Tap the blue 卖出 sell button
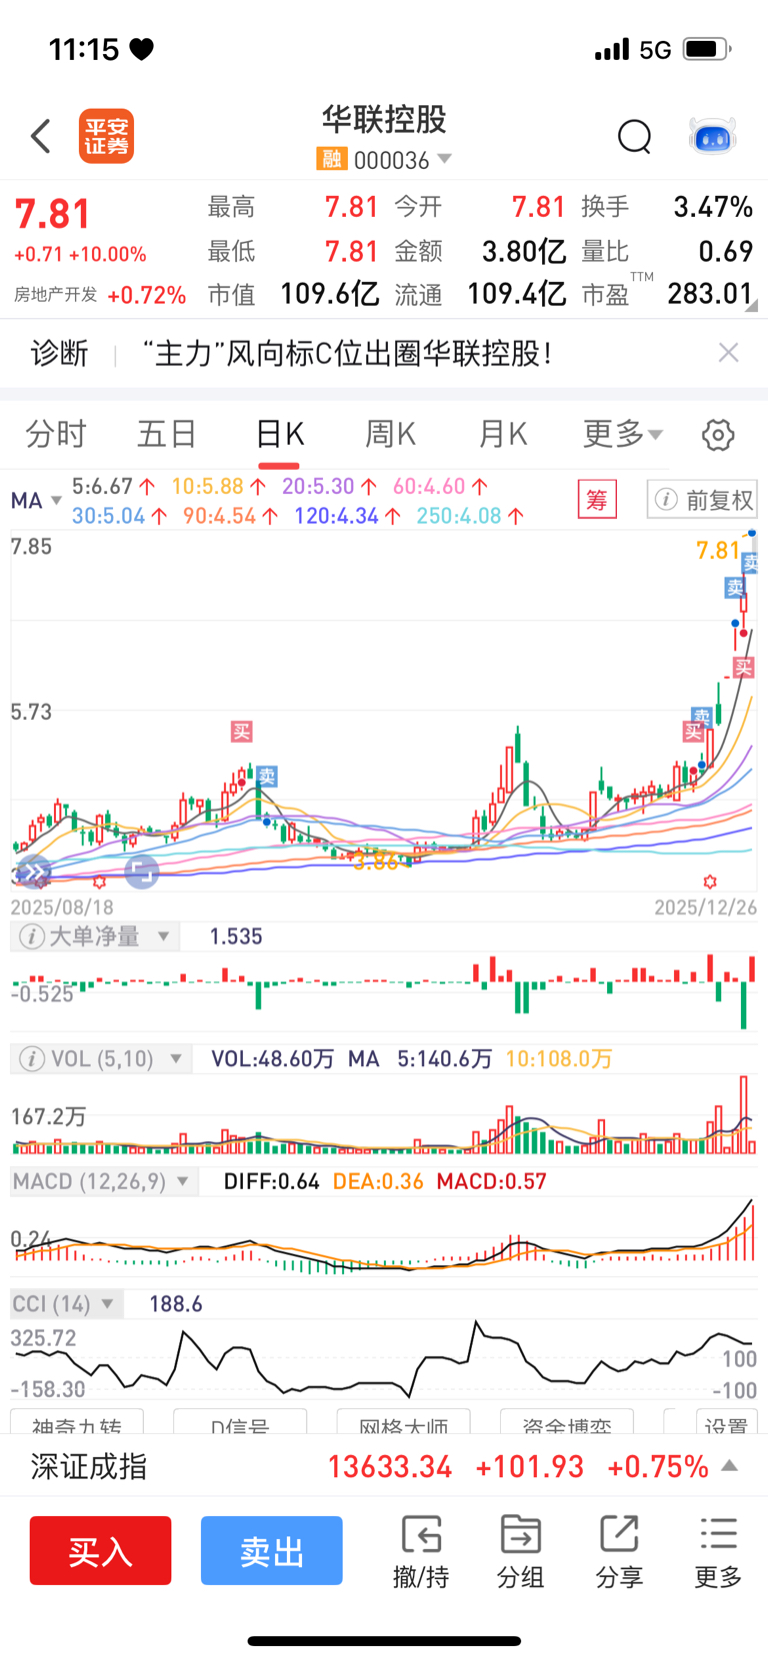The image size is (768, 1663). pos(272,1551)
